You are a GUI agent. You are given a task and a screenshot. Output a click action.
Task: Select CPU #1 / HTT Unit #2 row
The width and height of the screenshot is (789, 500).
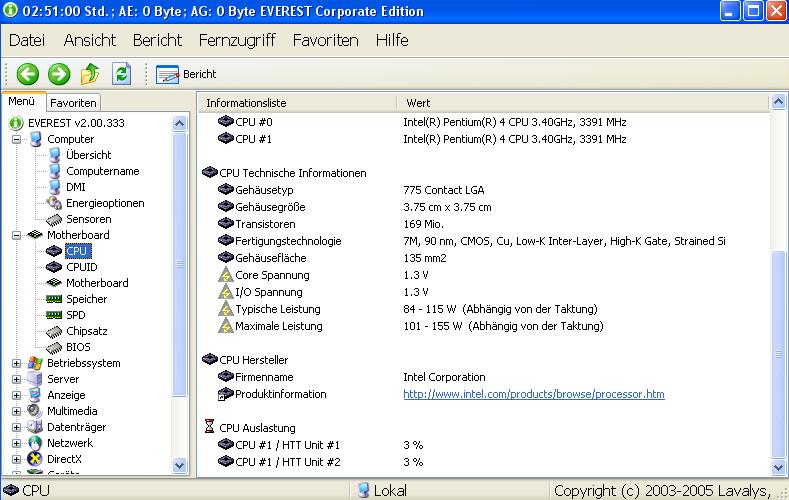[x=321, y=462]
